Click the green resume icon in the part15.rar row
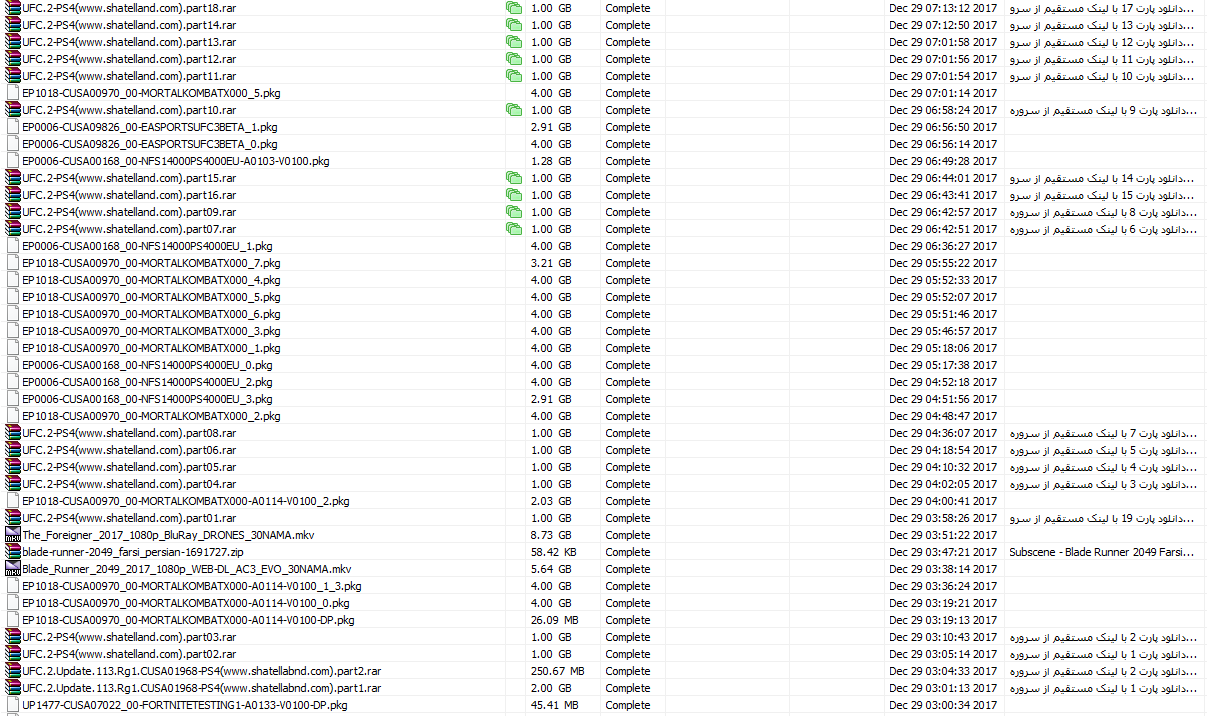 [514, 178]
